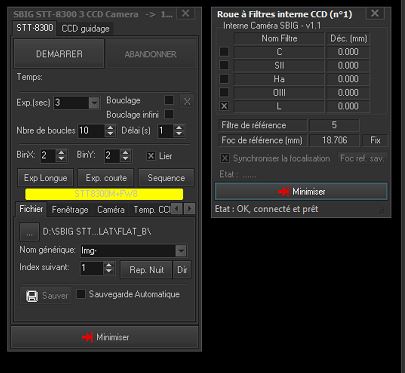
Task: Click the yellow STT8300M+FW8 bar
Action: [104, 194]
